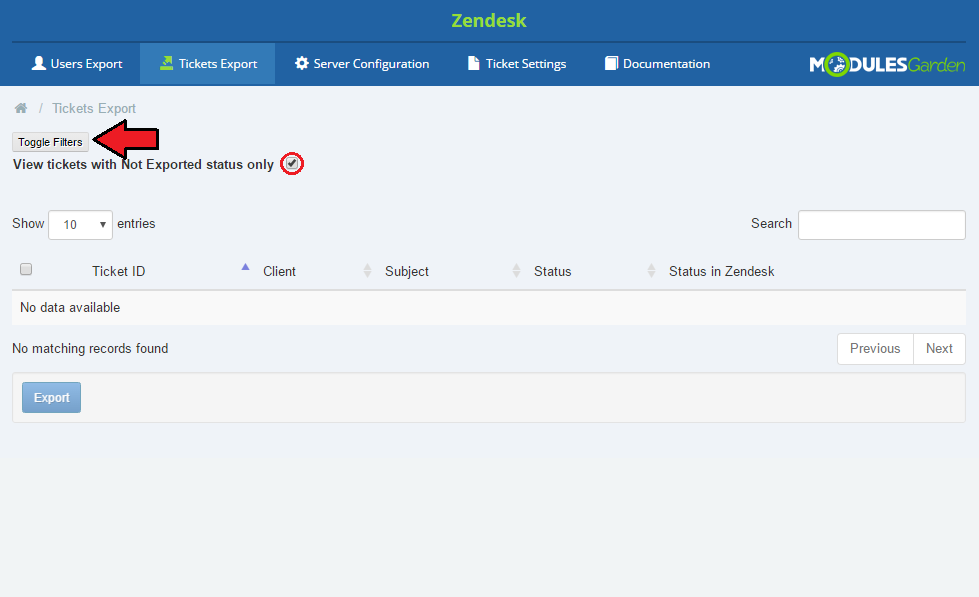Click the Documentation book icon
This screenshot has height=597, width=979.
[x=611, y=63]
